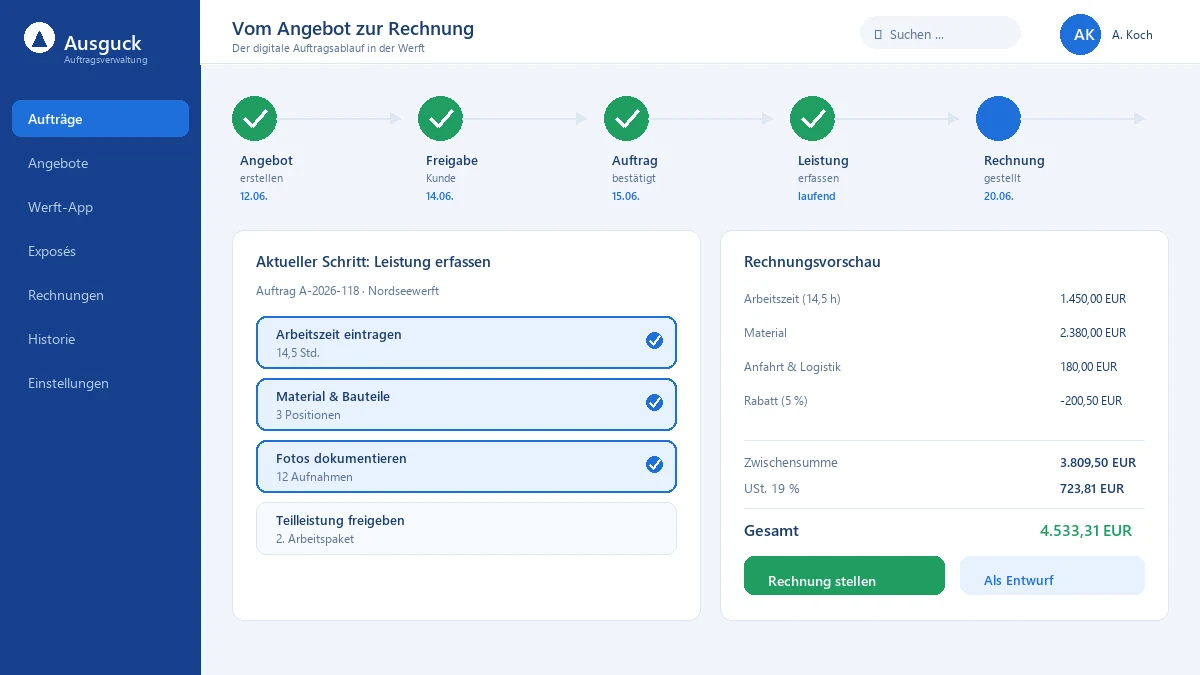
Task: Click Auftrag A-2026-118 · Nordseewerft text
Action: pyautogui.click(x=347, y=291)
